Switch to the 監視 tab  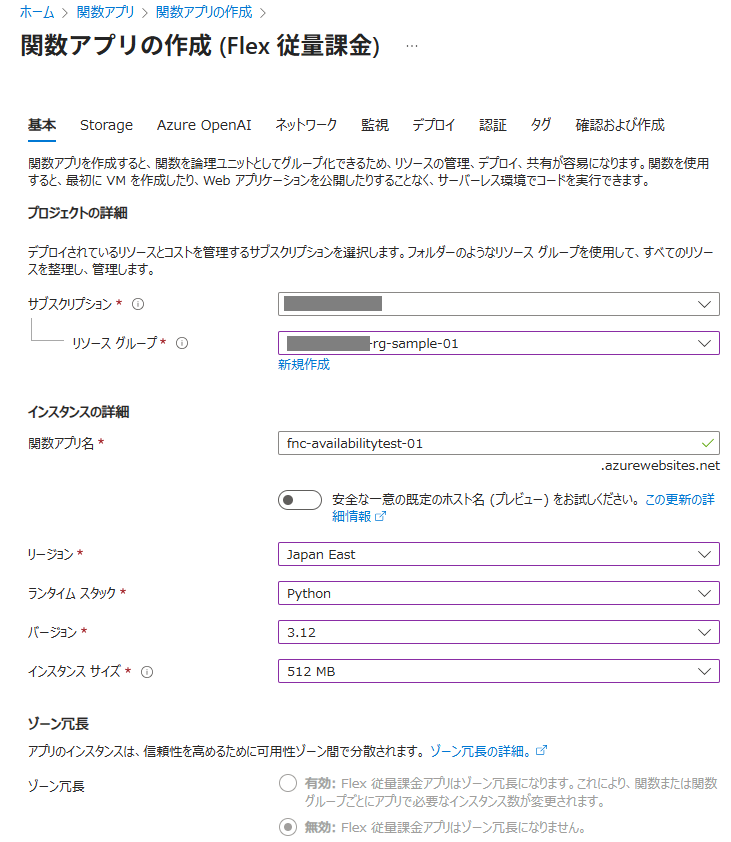point(375,125)
